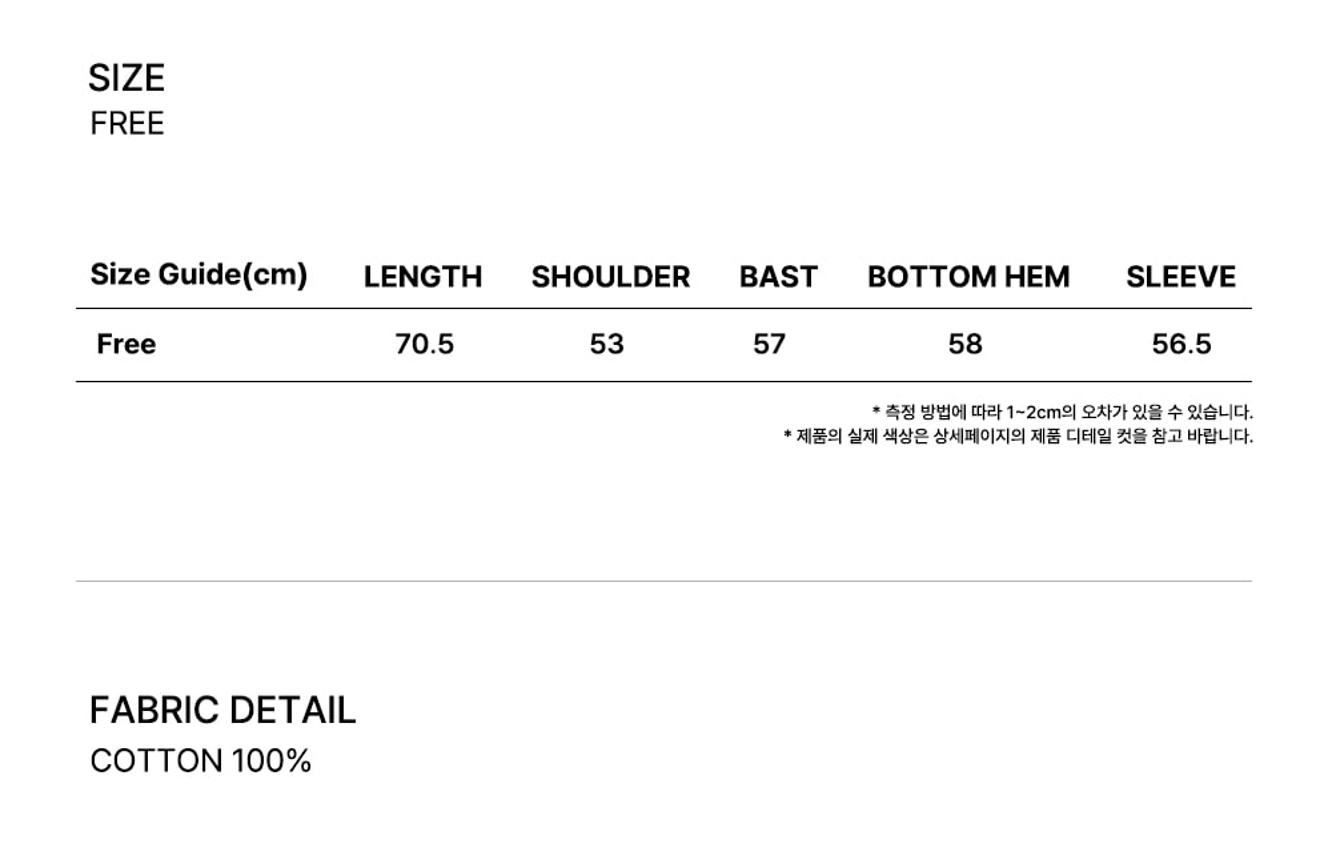Select the LENGTH column header

click(x=422, y=277)
